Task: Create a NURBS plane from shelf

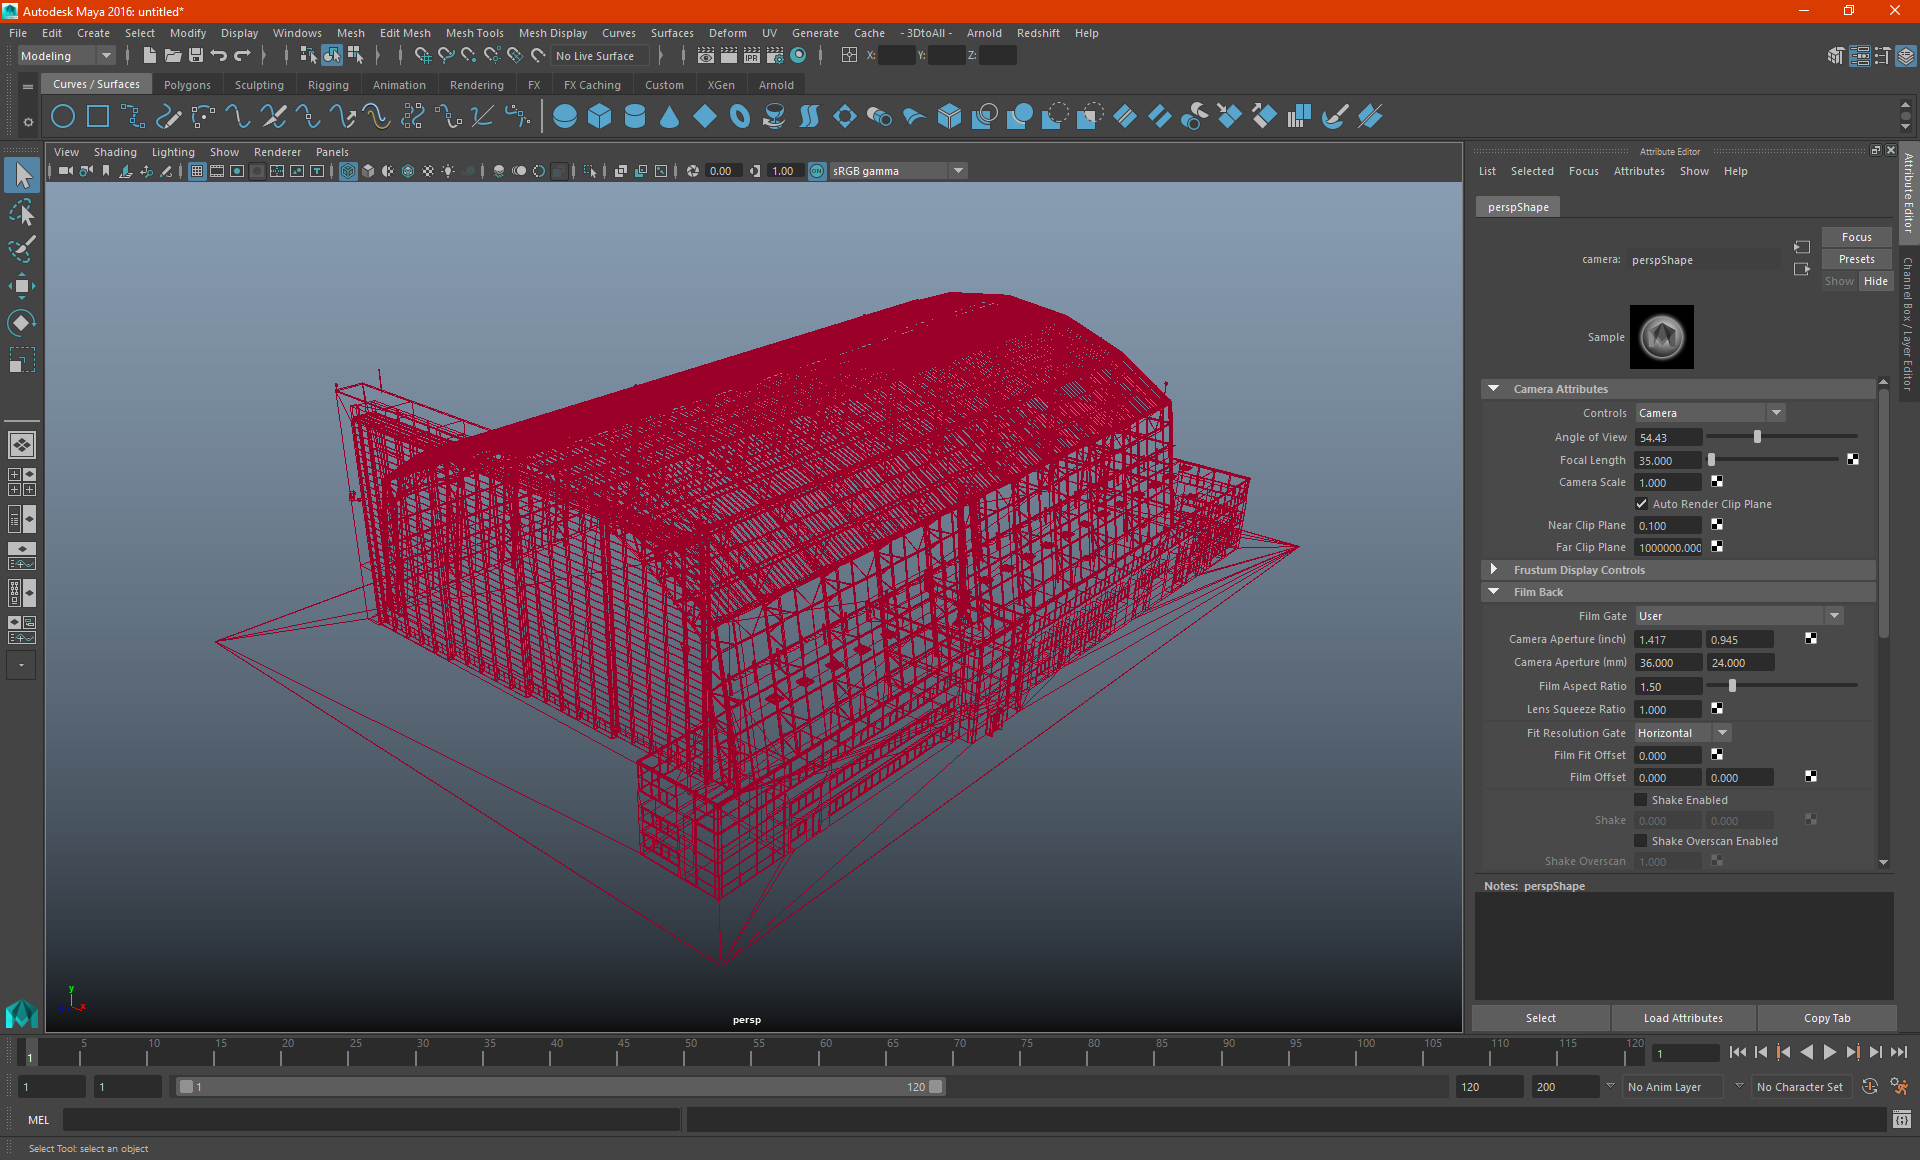Action: coord(705,117)
